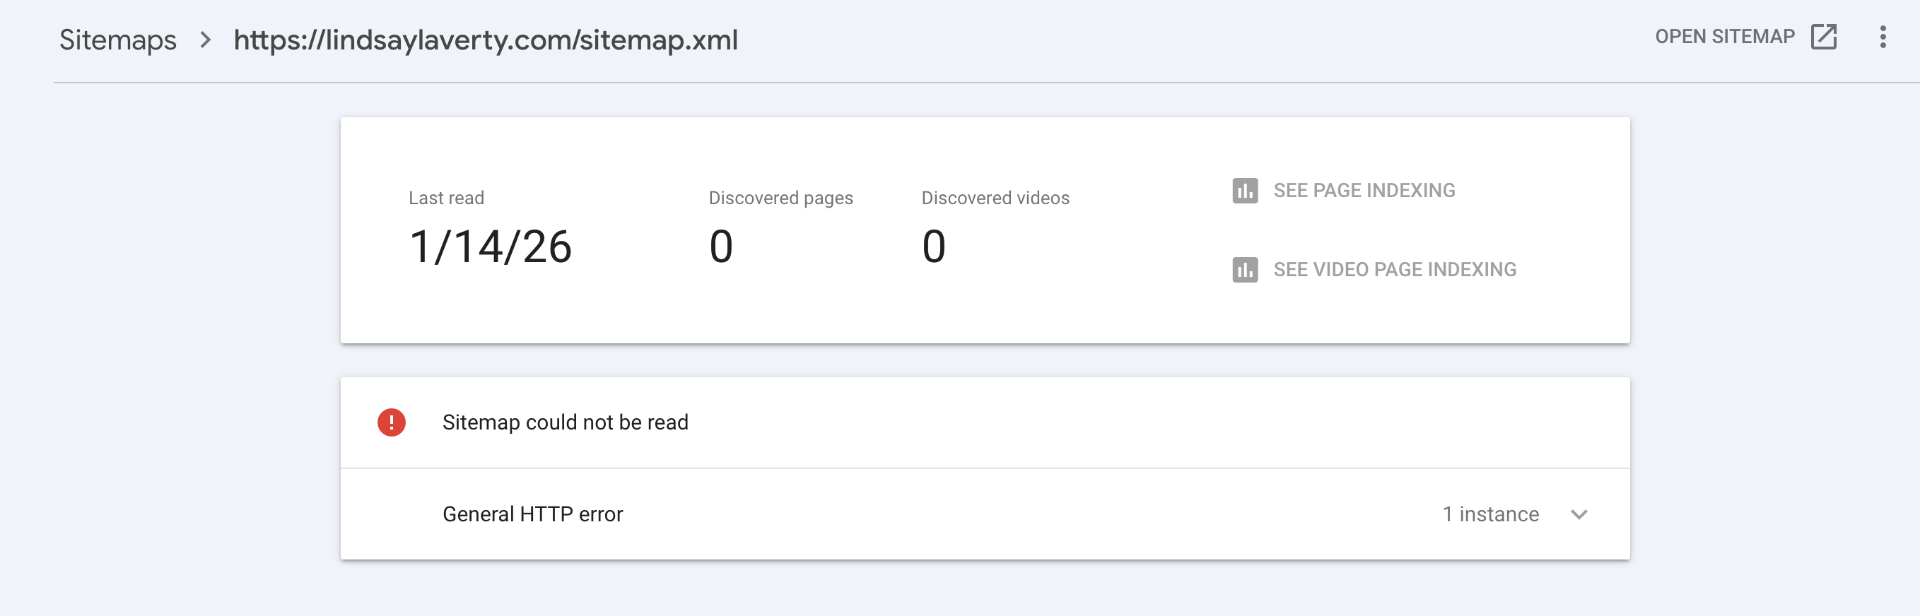
Task: Go back to the Sitemaps breadcrumb
Action: pyautogui.click(x=118, y=40)
